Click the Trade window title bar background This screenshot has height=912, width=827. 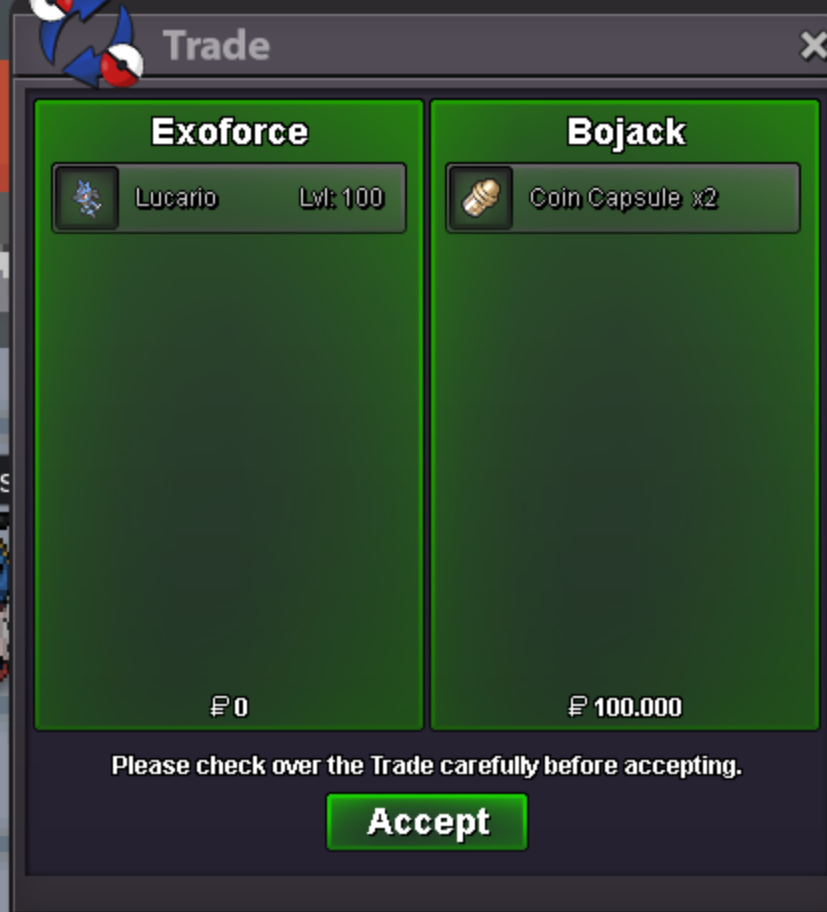(x=523, y=46)
